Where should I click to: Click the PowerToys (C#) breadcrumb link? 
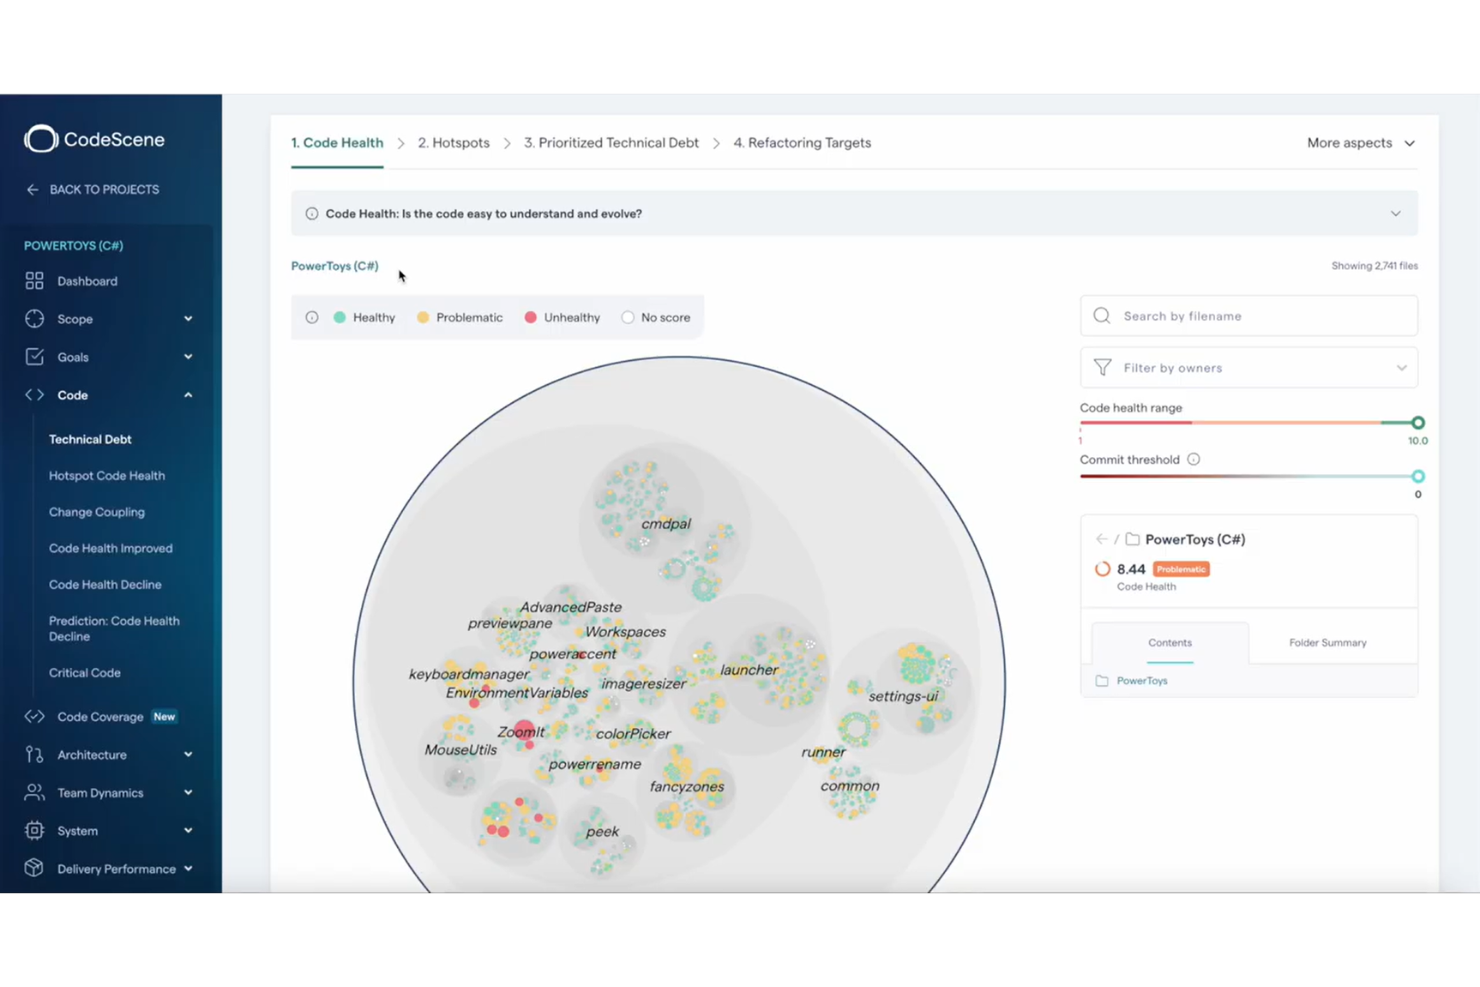335,266
